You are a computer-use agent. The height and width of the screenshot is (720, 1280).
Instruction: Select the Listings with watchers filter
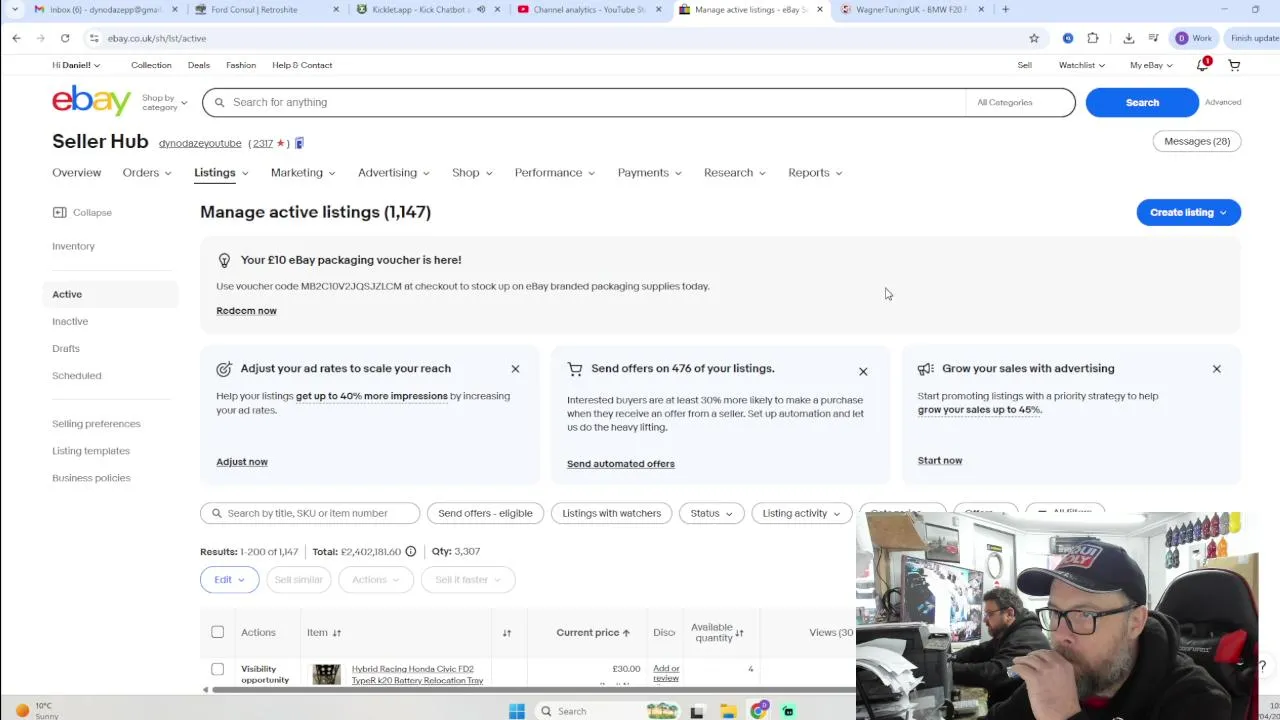coord(611,513)
